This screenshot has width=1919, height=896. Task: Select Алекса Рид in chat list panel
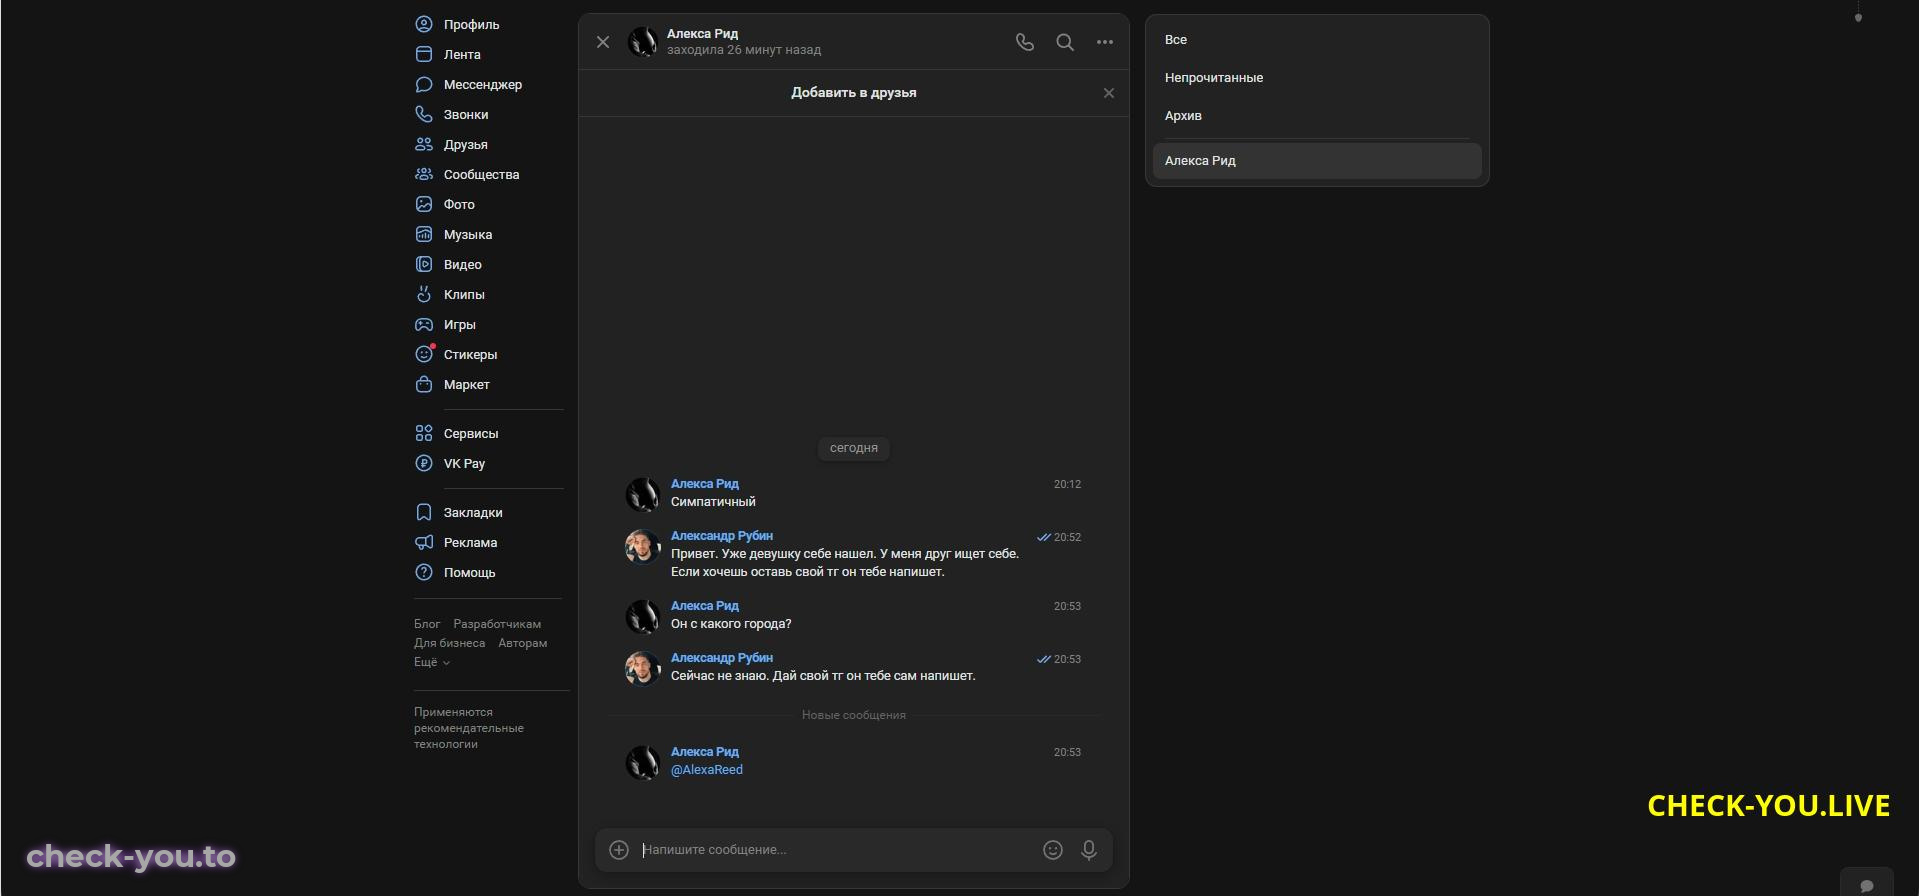pos(1317,161)
